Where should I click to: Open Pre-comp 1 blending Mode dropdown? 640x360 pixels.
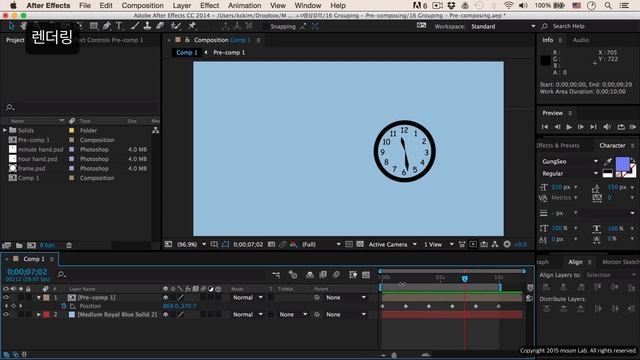coord(248,298)
